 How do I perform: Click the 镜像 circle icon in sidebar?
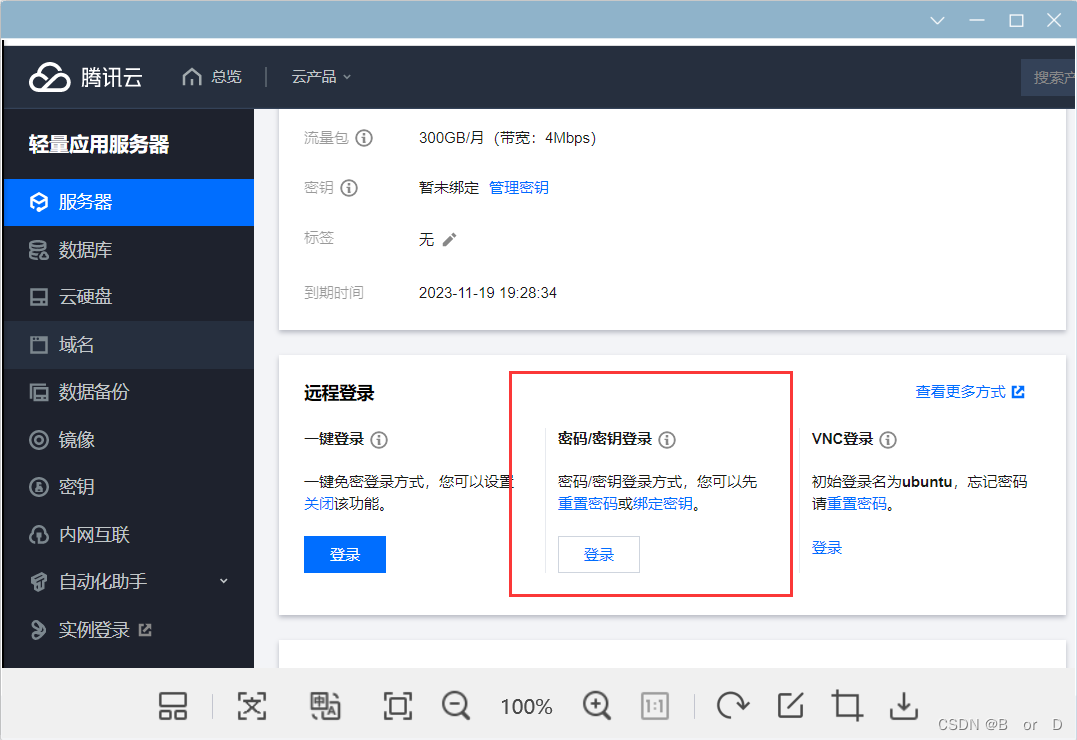[x=39, y=440]
